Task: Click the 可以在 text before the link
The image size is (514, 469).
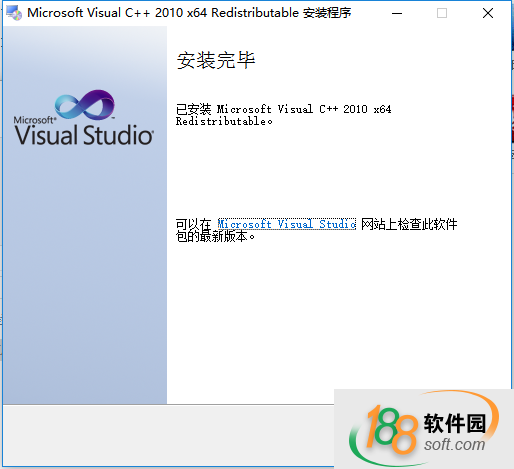Action: 194,224
